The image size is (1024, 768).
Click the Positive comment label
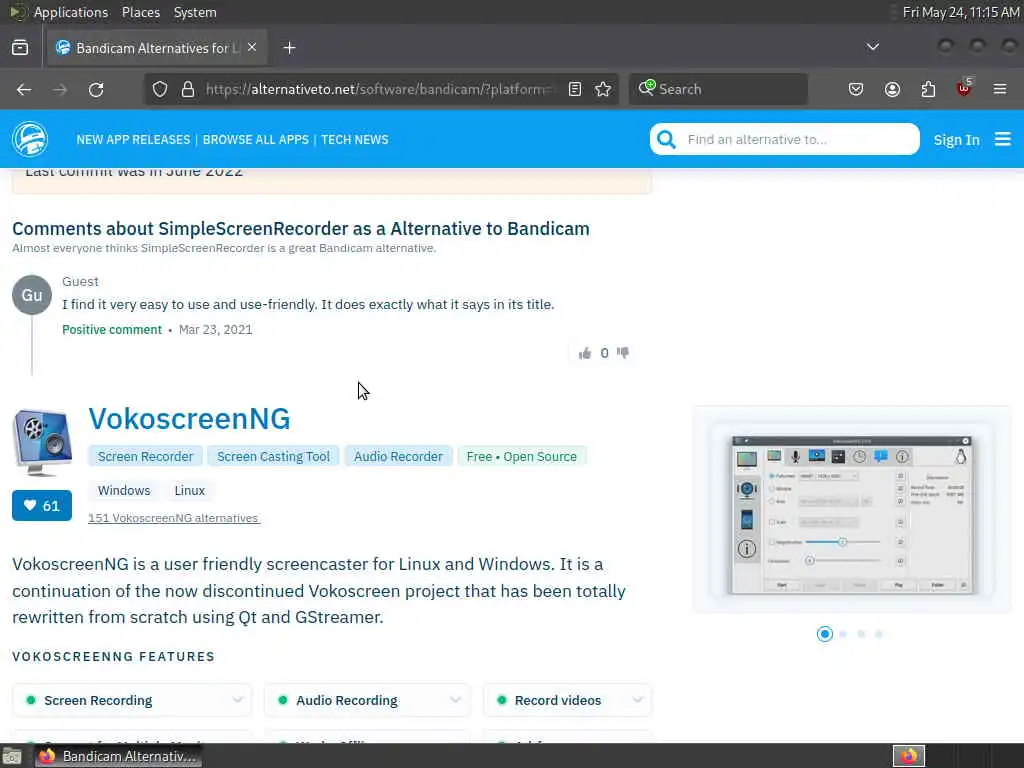click(x=112, y=330)
